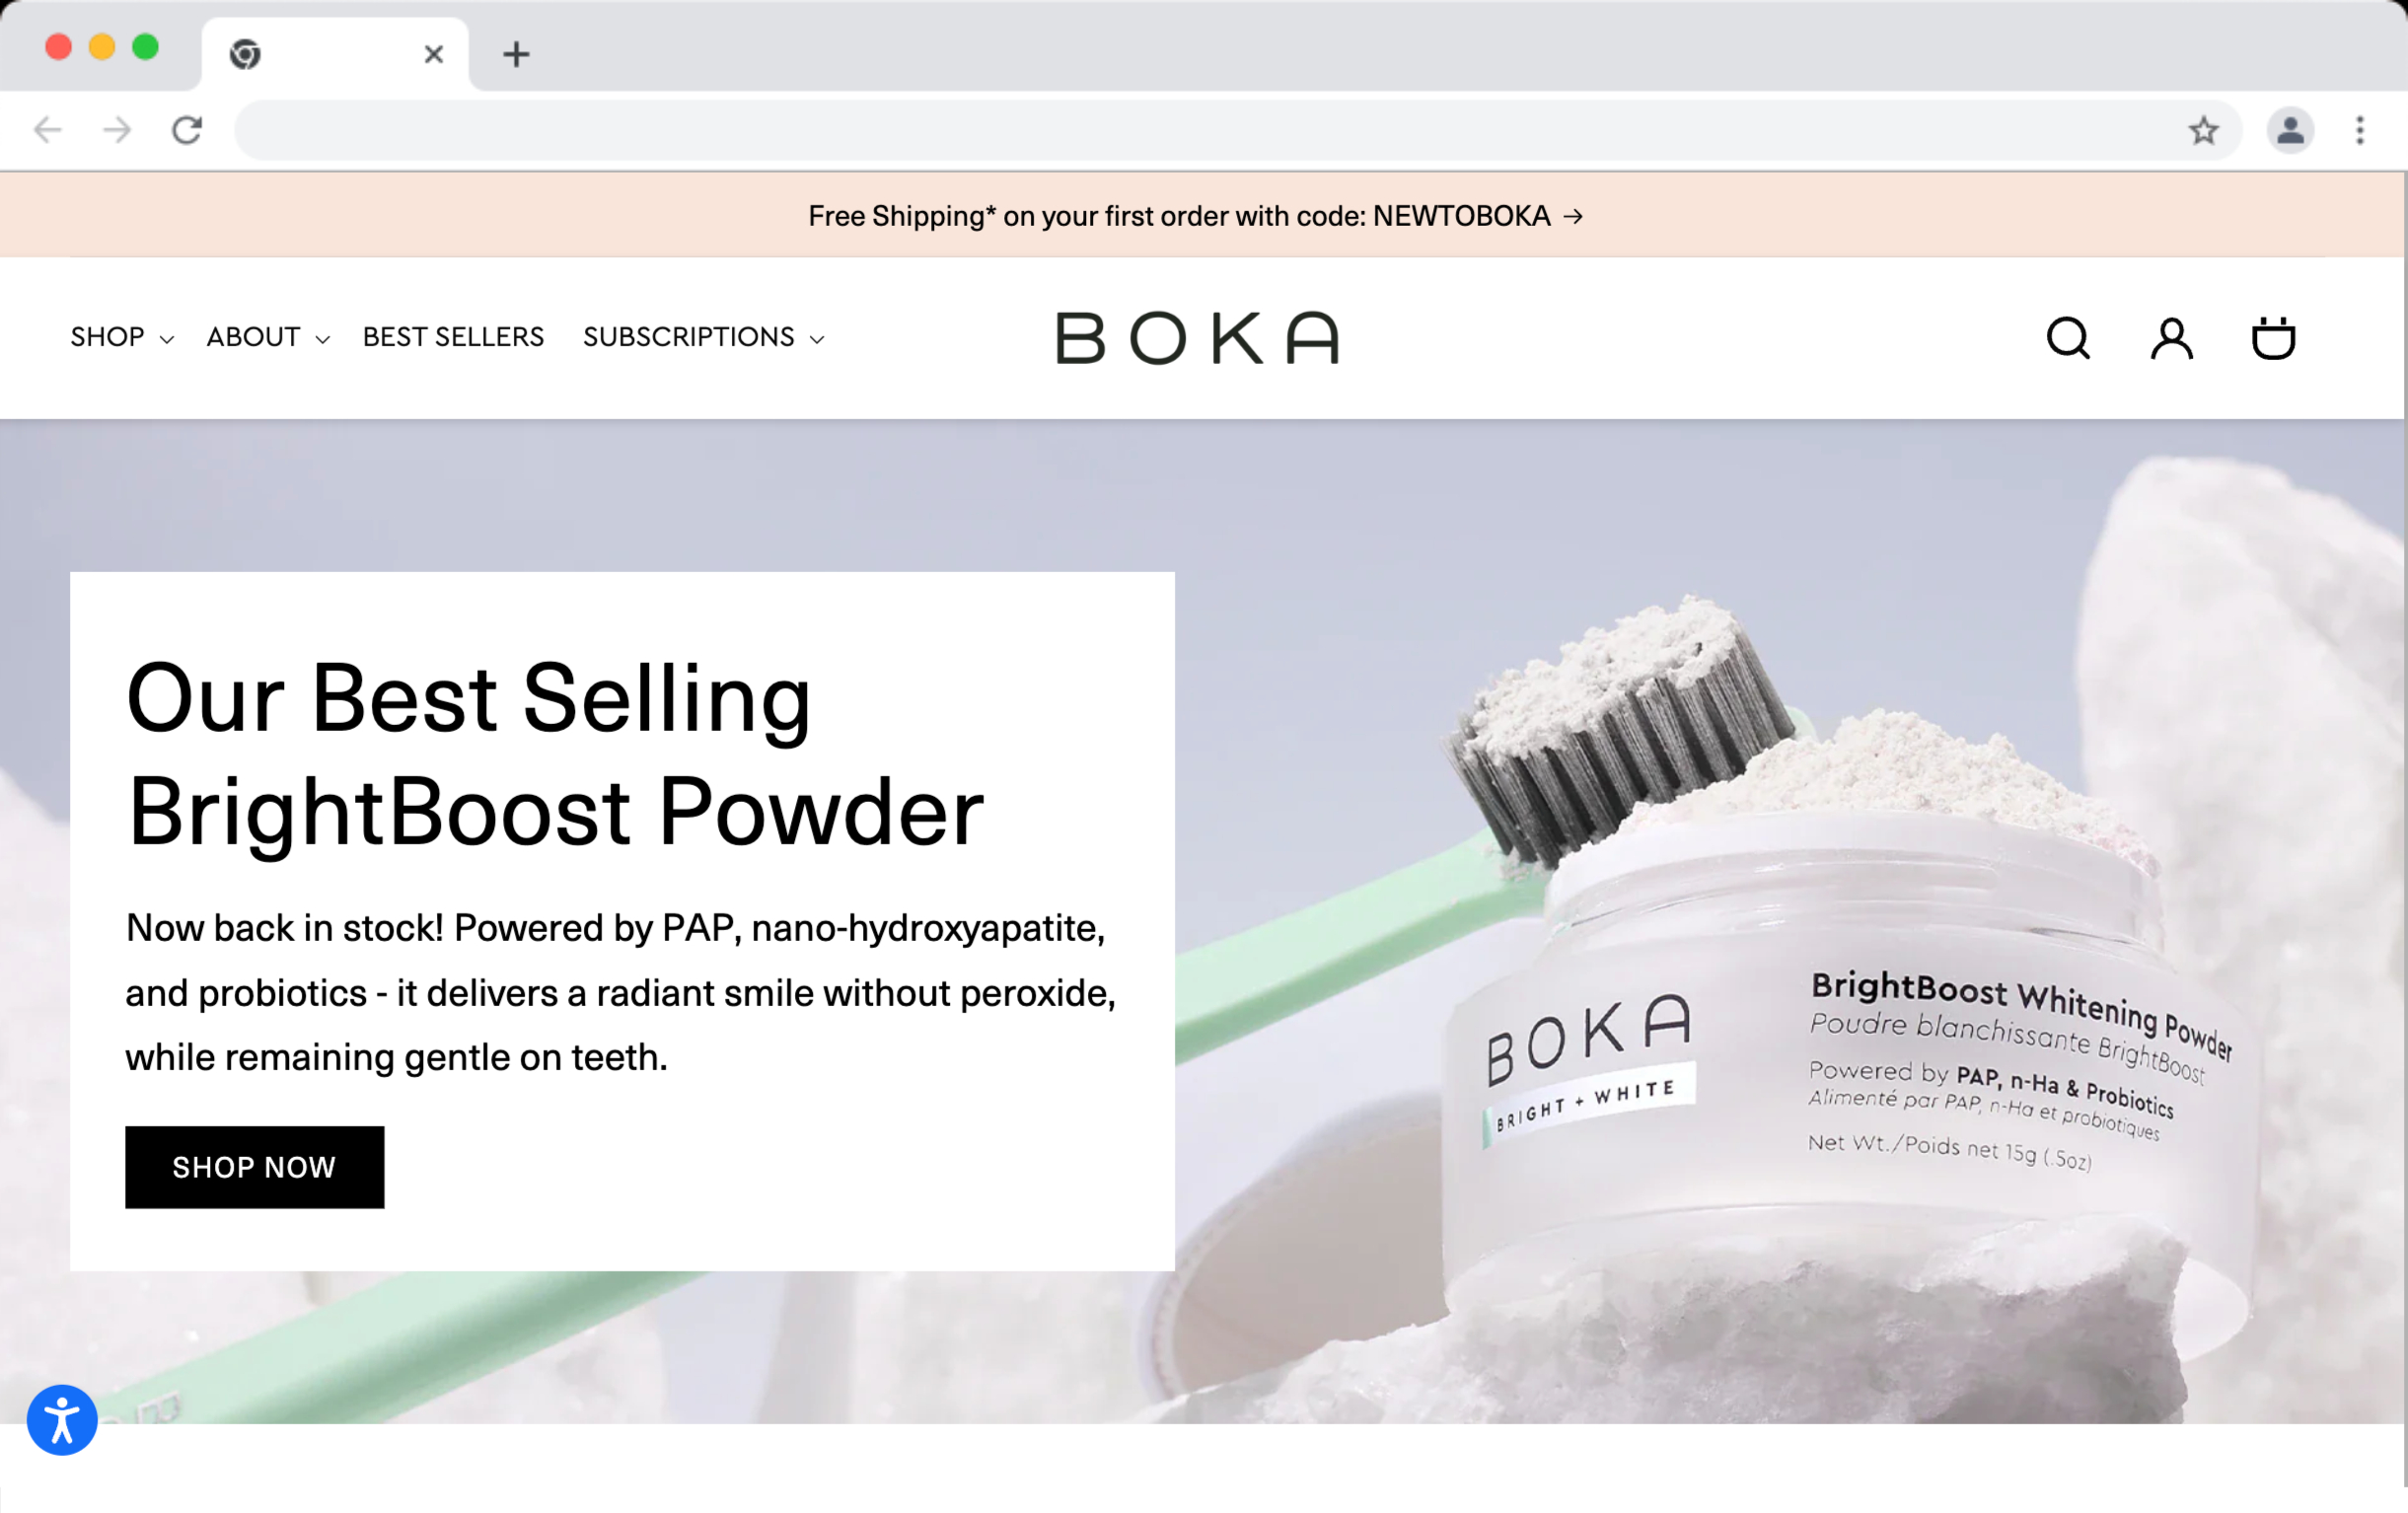Expand the SUBSCRIPTIONS dropdown menu
2408x1513 pixels.
point(704,337)
